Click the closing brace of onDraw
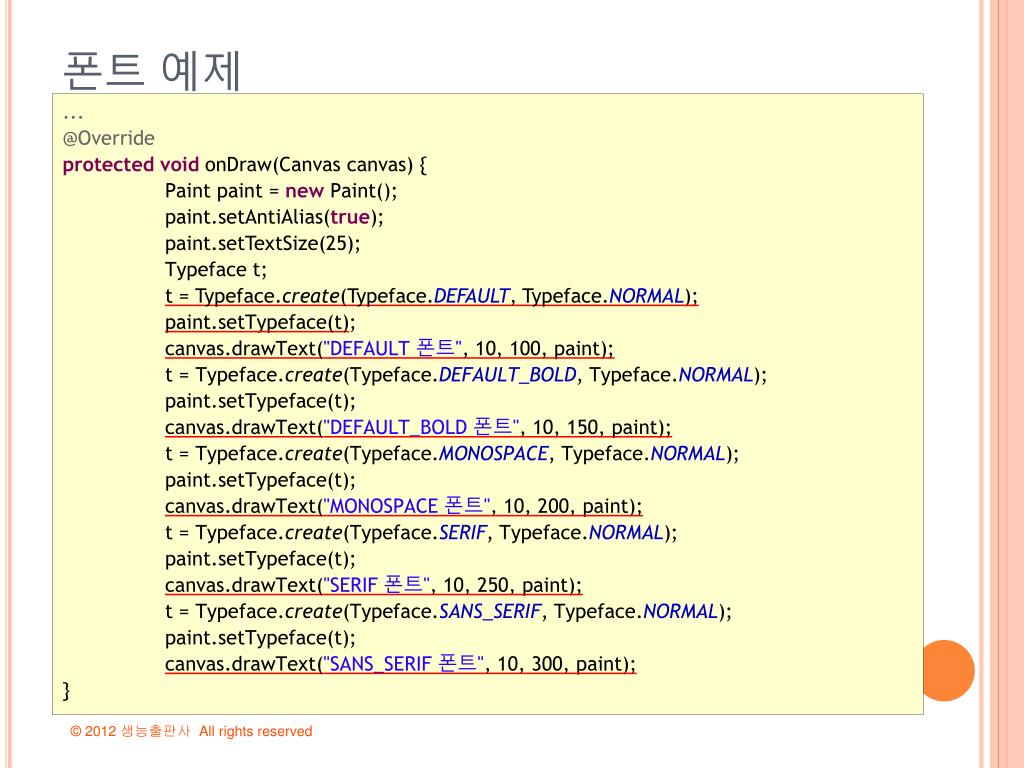The image size is (1024, 768). click(66, 690)
